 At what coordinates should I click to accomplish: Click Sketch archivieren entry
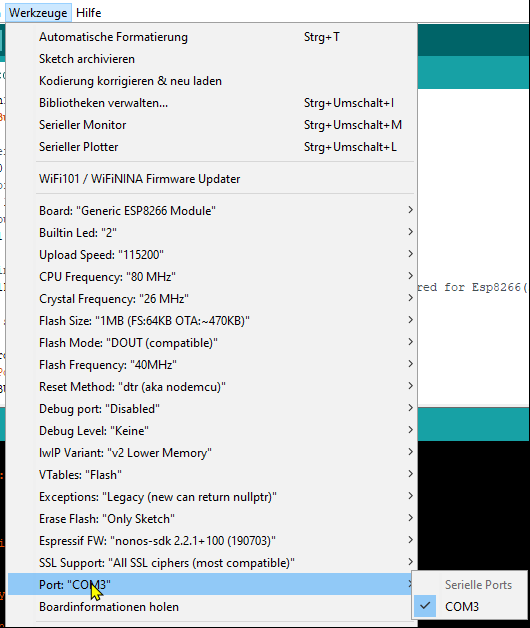[x=212, y=59]
